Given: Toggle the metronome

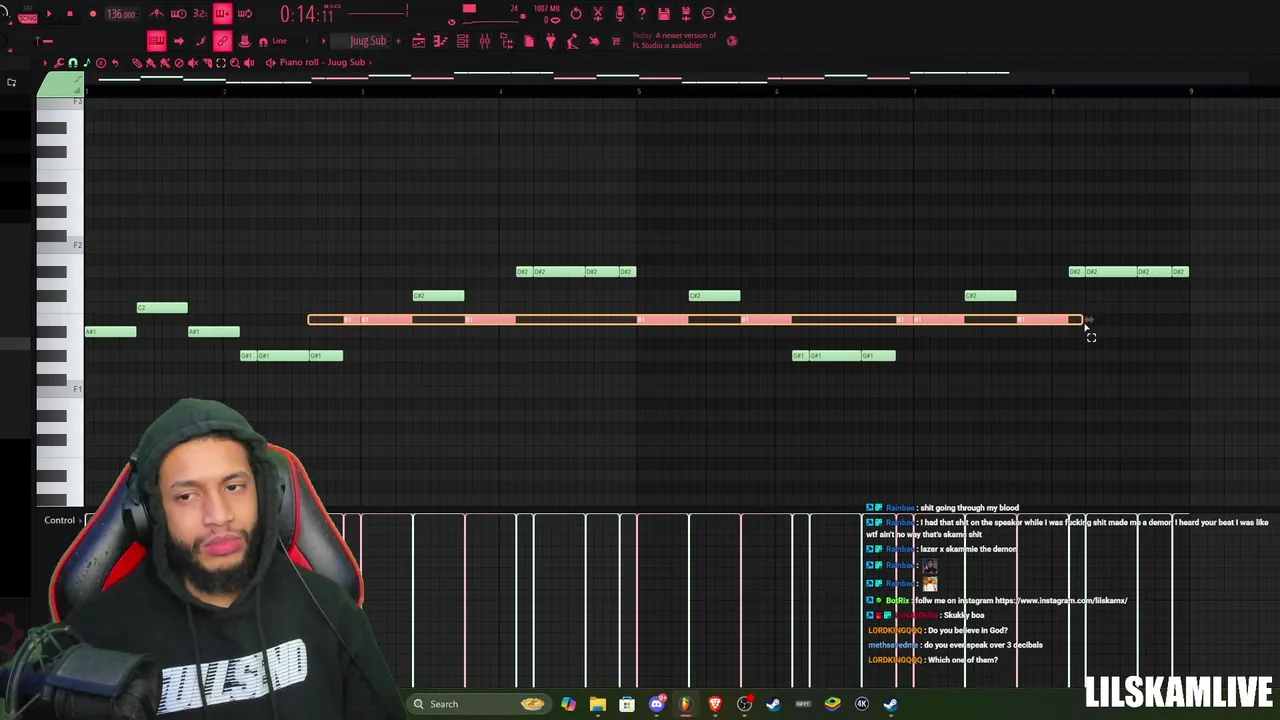Looking at the screenshot, I should pos(156,14).
